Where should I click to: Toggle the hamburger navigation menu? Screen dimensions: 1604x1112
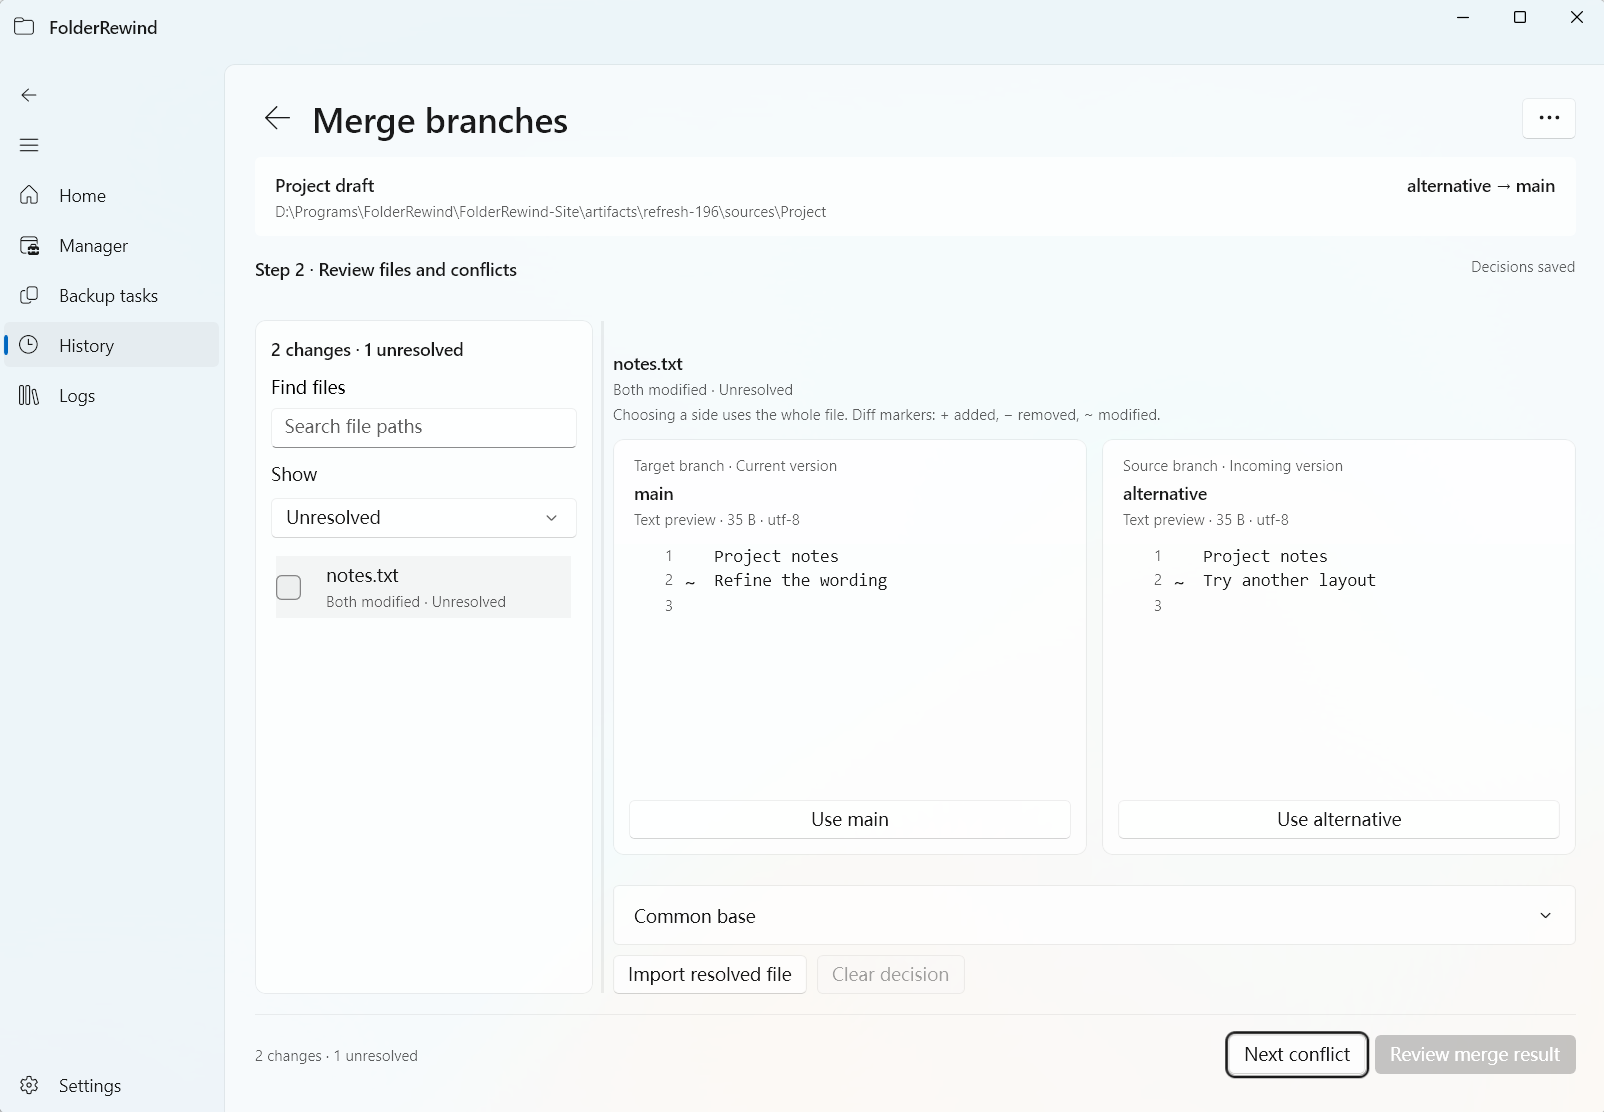[x=29, y=145]
